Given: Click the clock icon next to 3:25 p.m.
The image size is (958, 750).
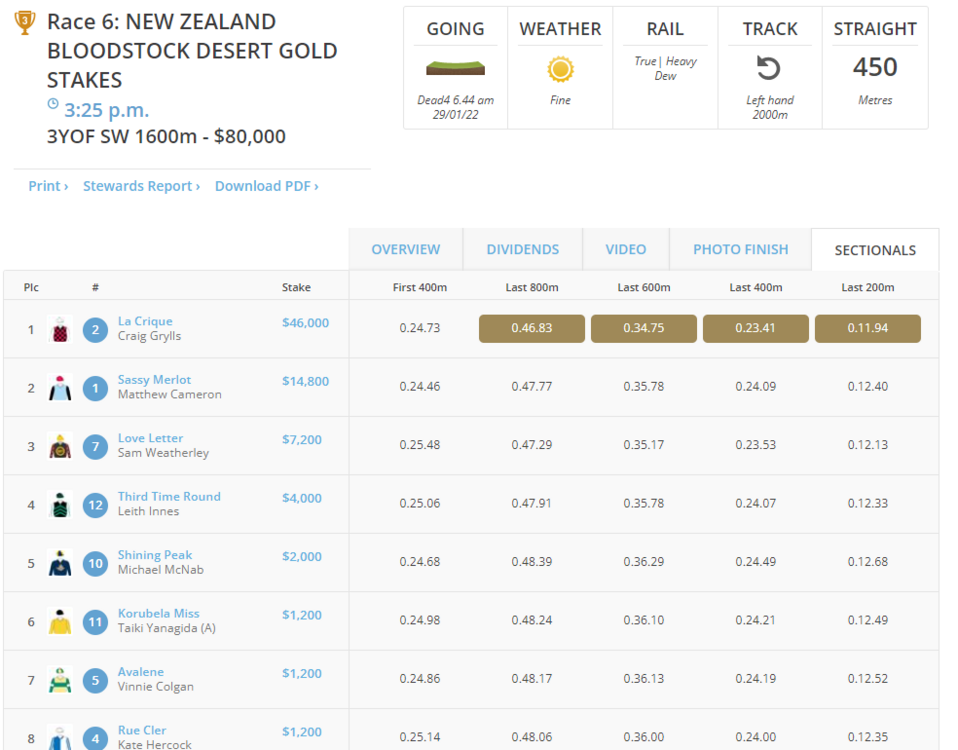Looking at the screenshot, I should click(x=53, y=105).
